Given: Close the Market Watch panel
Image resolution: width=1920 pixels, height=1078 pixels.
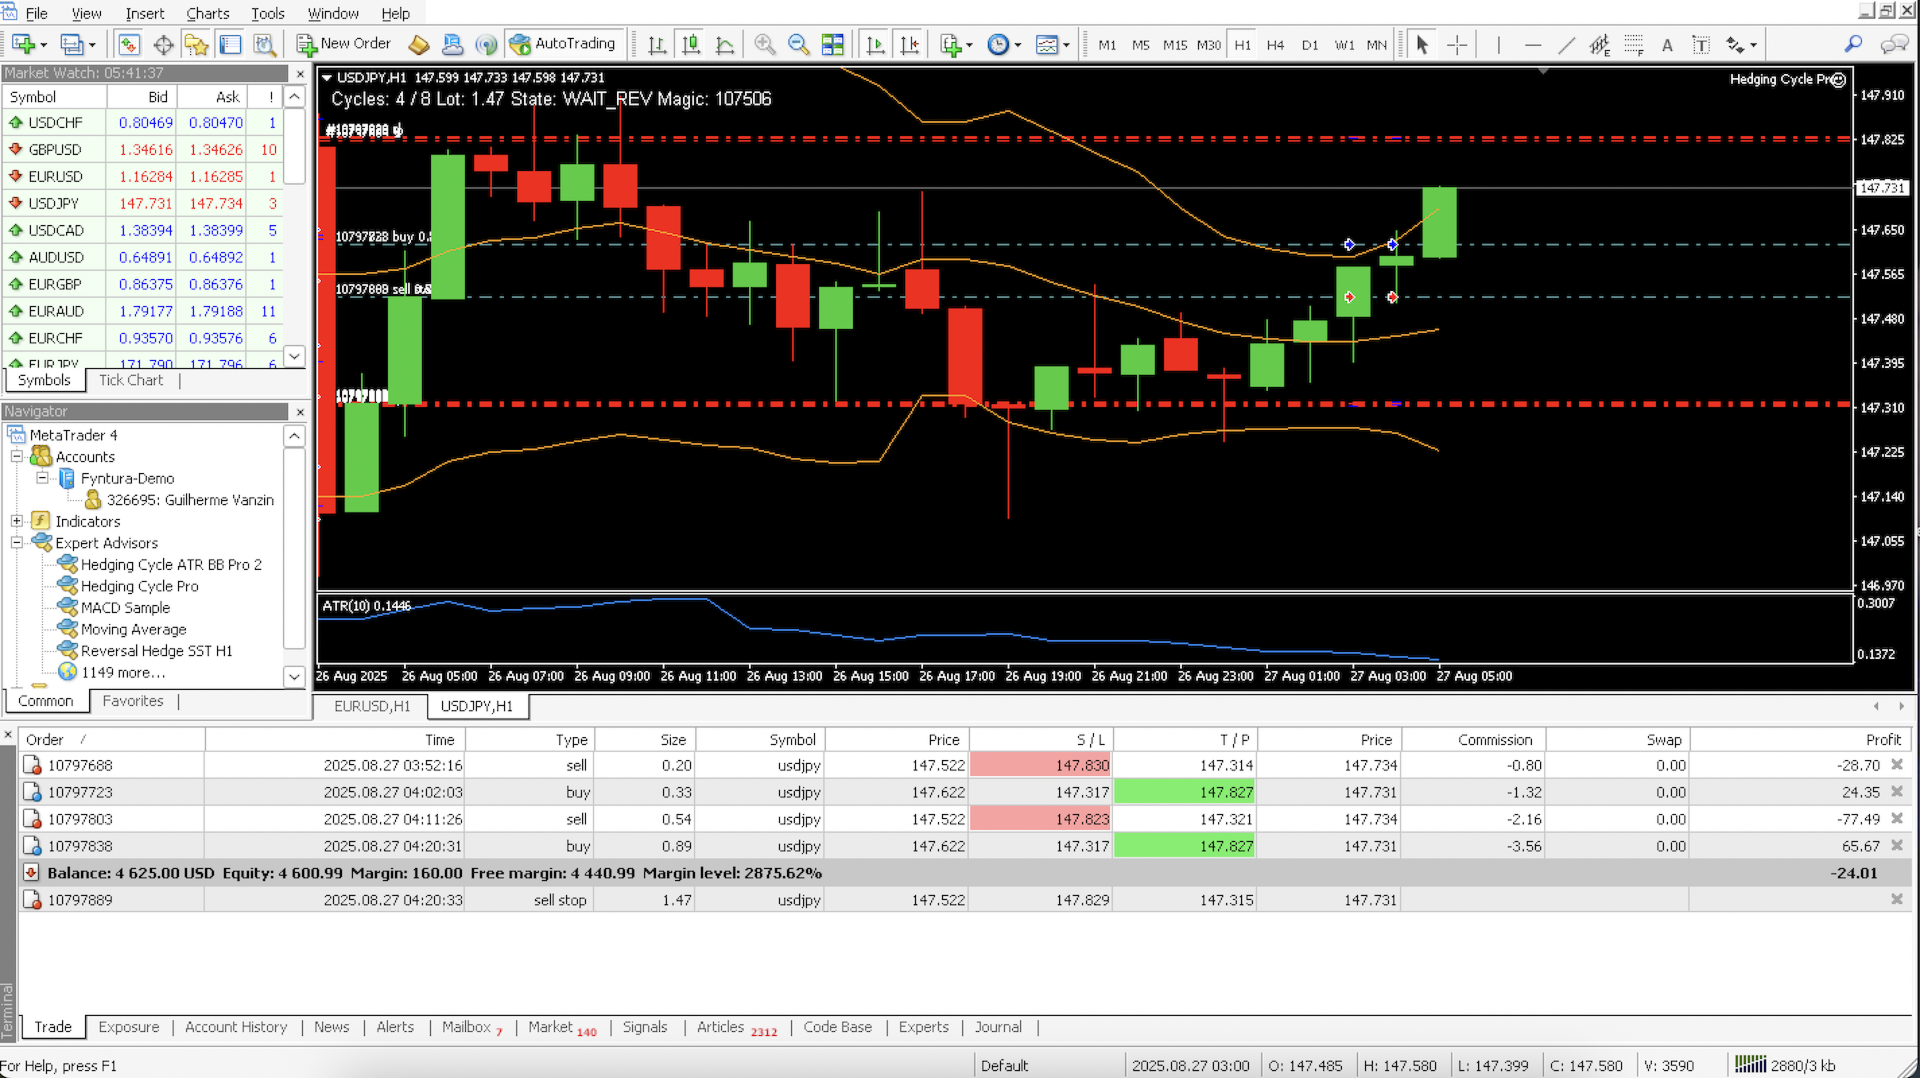Looking at the screenshot, I should 300,74.
